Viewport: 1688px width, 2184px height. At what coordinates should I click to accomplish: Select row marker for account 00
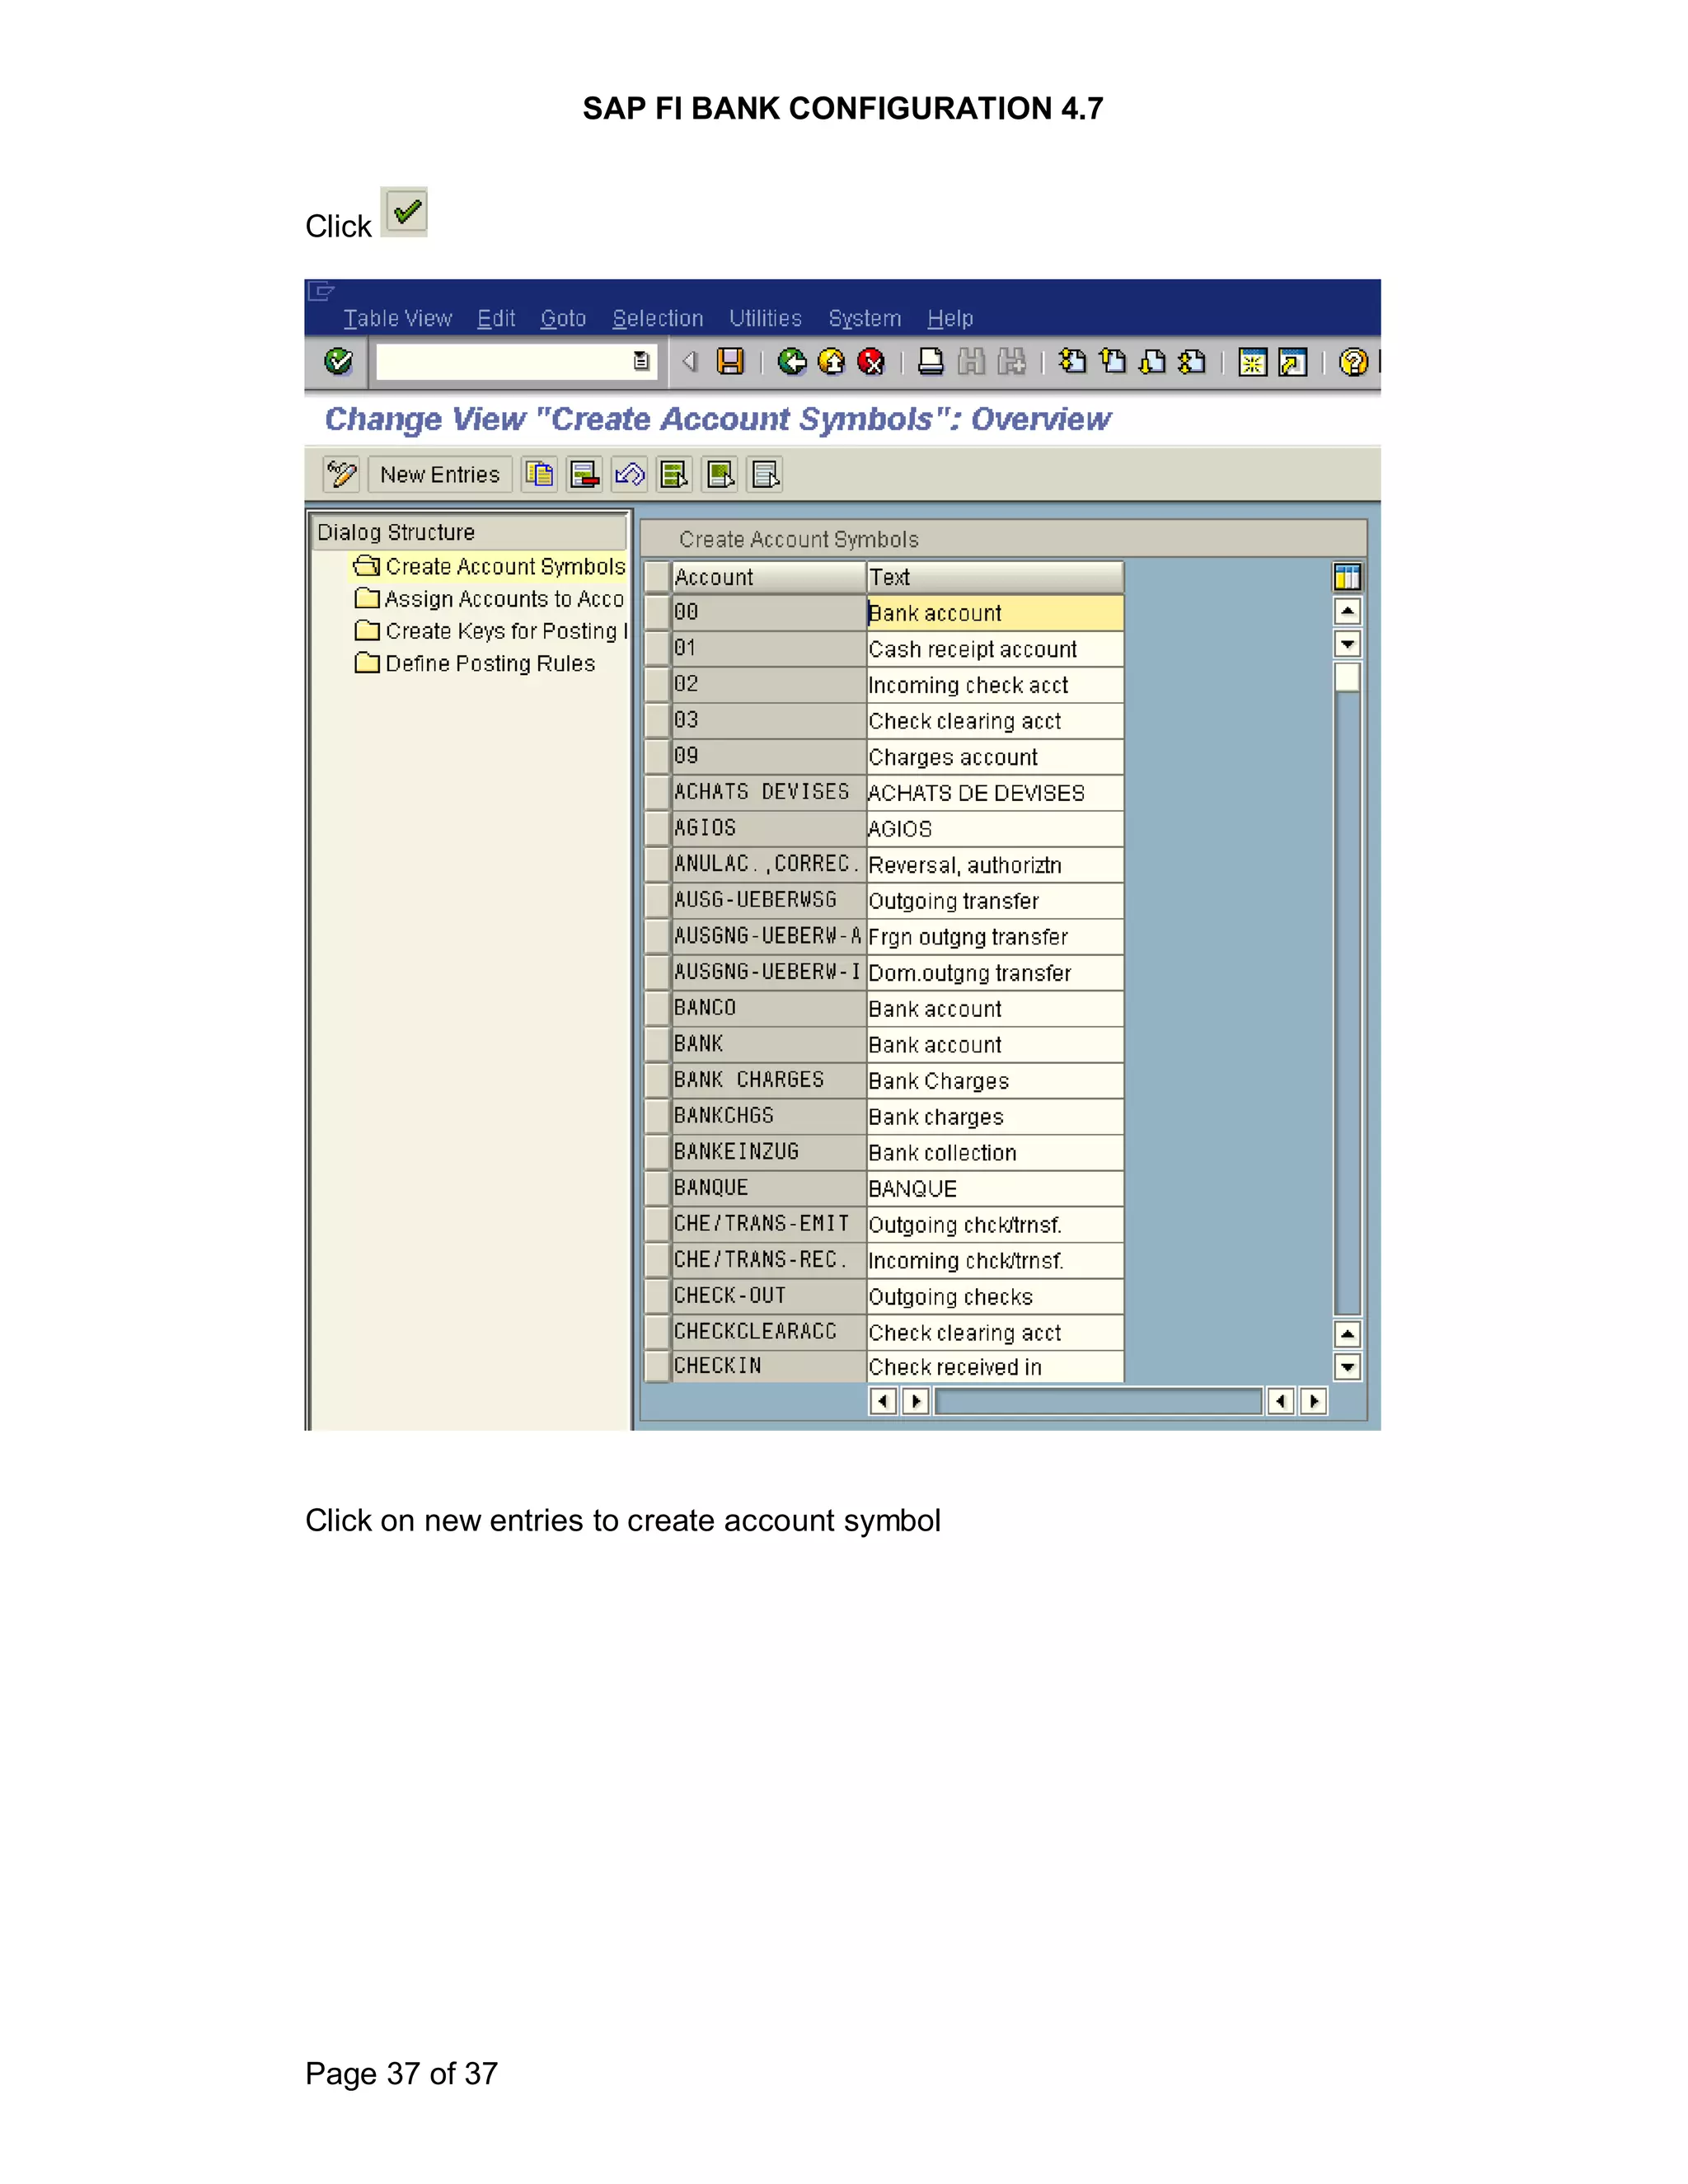(657, 612)
